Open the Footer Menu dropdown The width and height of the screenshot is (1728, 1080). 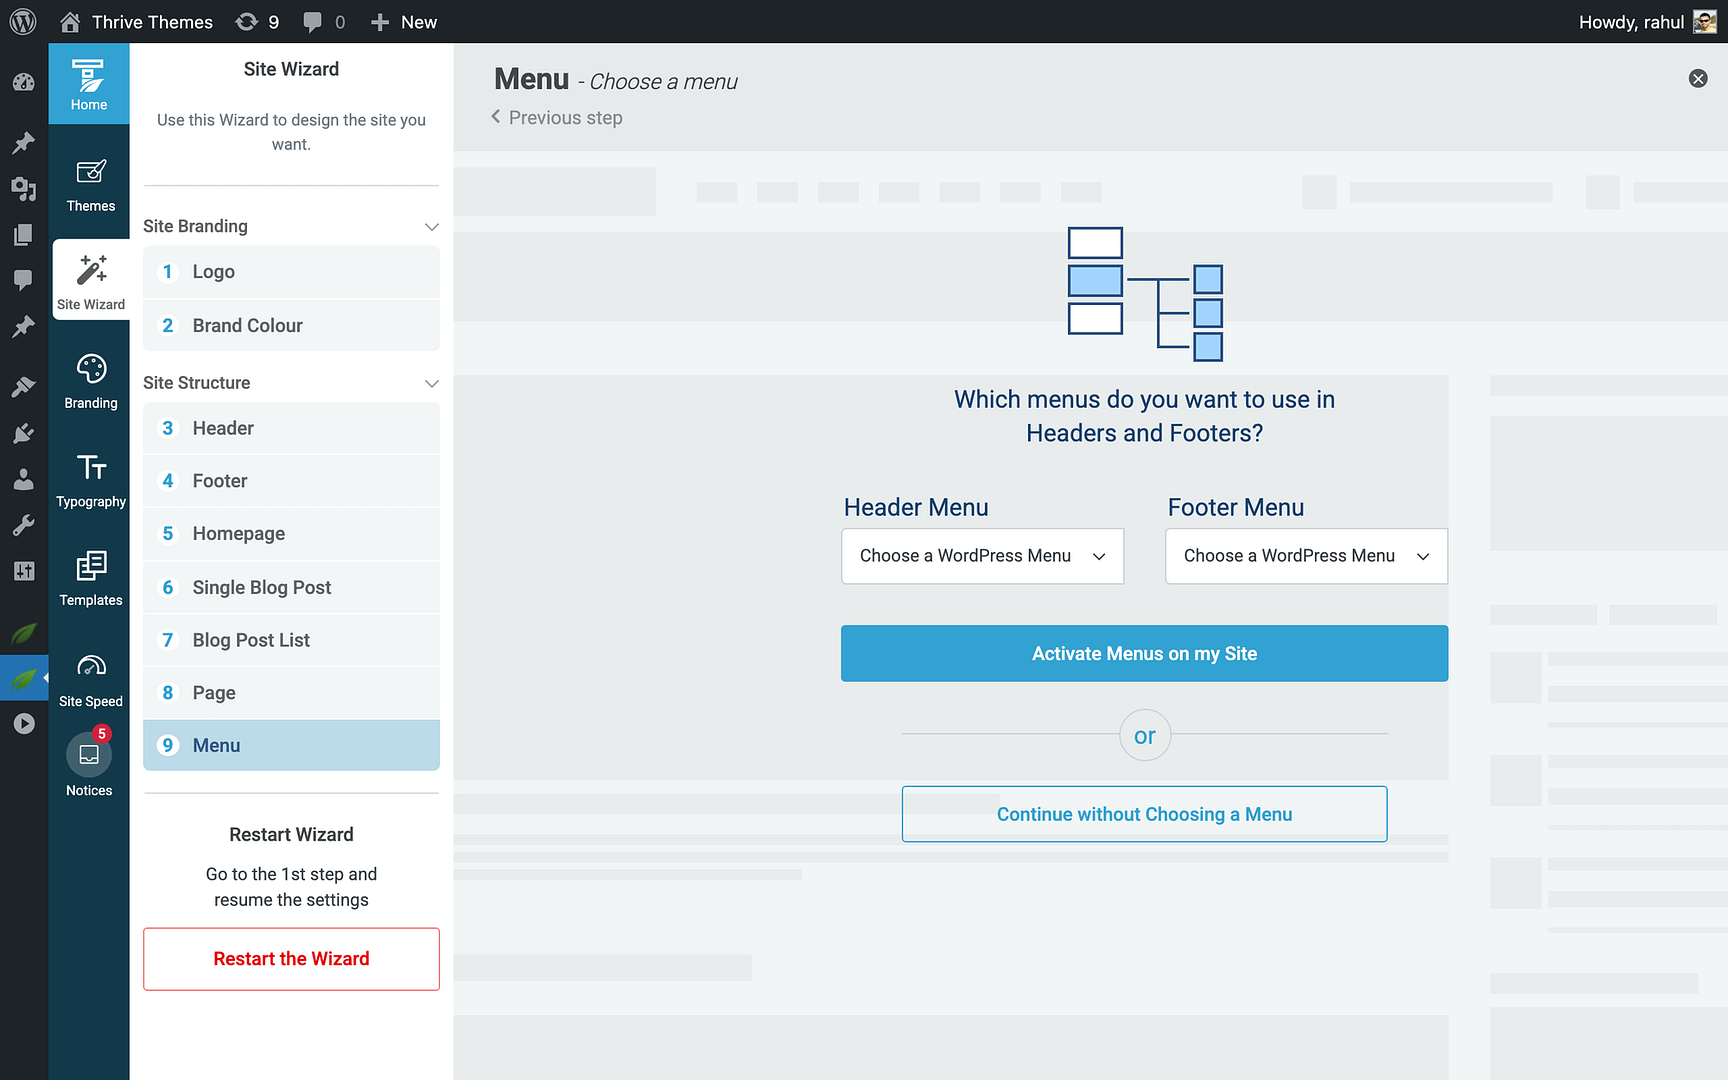(1305, 556)
